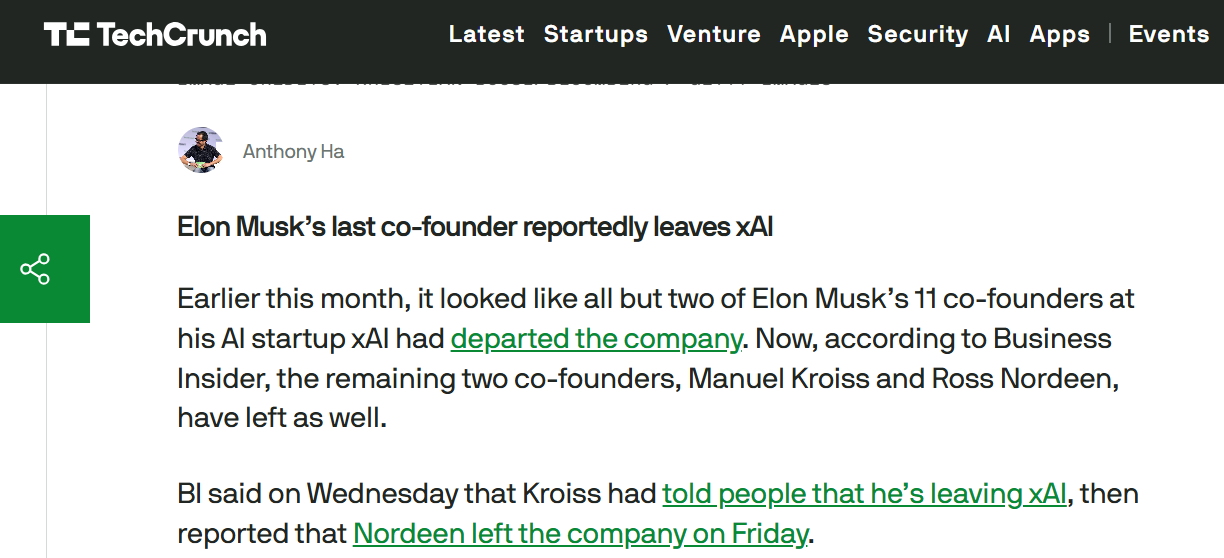1224x558 pixels.
Task: Go to the Latest section
Action: click(486, 34)
